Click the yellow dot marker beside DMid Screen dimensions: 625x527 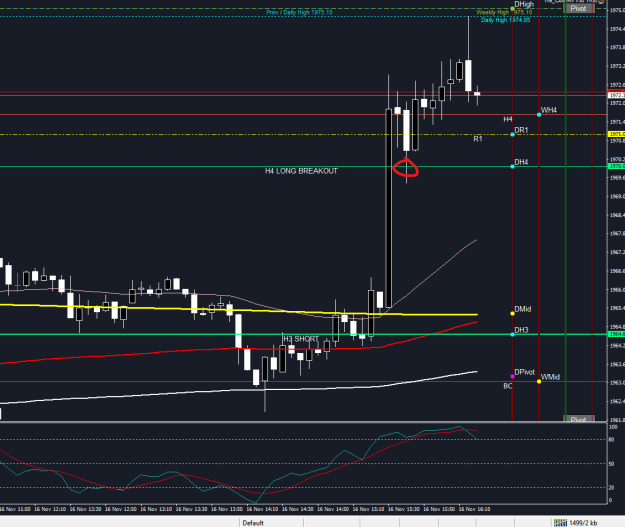coord(513,313)
